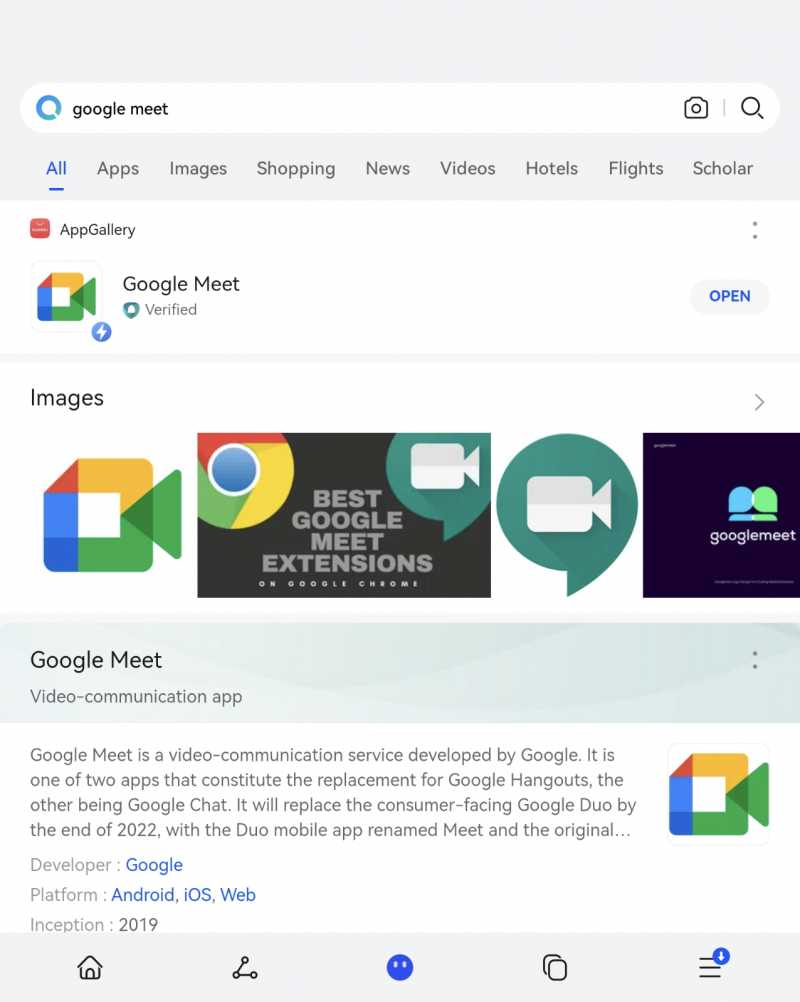Tap the Images section heading

(66, 398)
